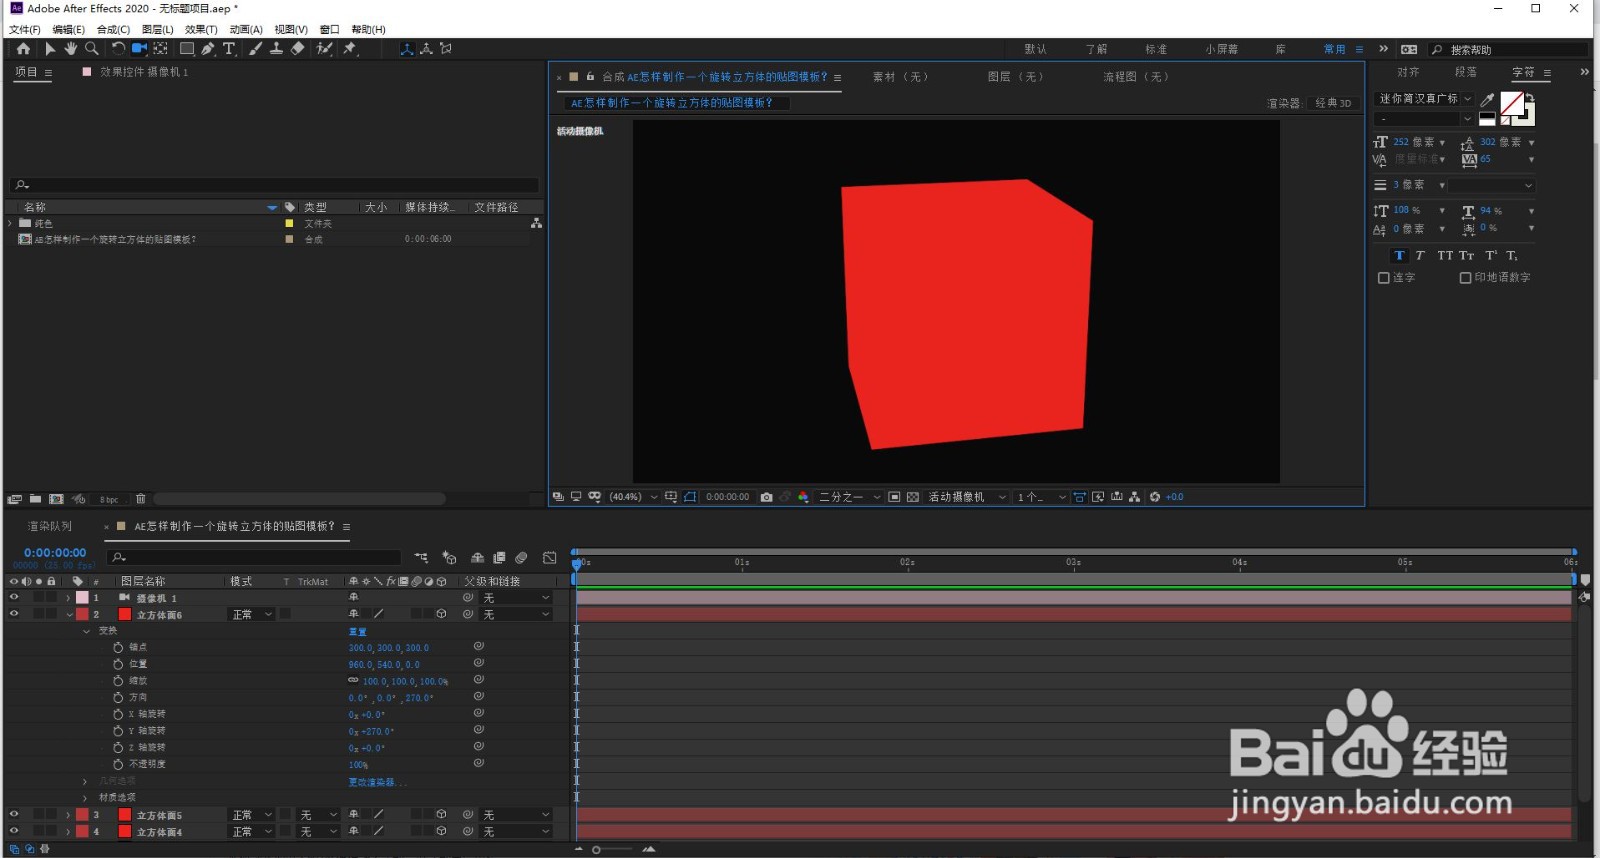
Task: Switch to the 段落 panel tab
Action: click(x=1466, y=73)
